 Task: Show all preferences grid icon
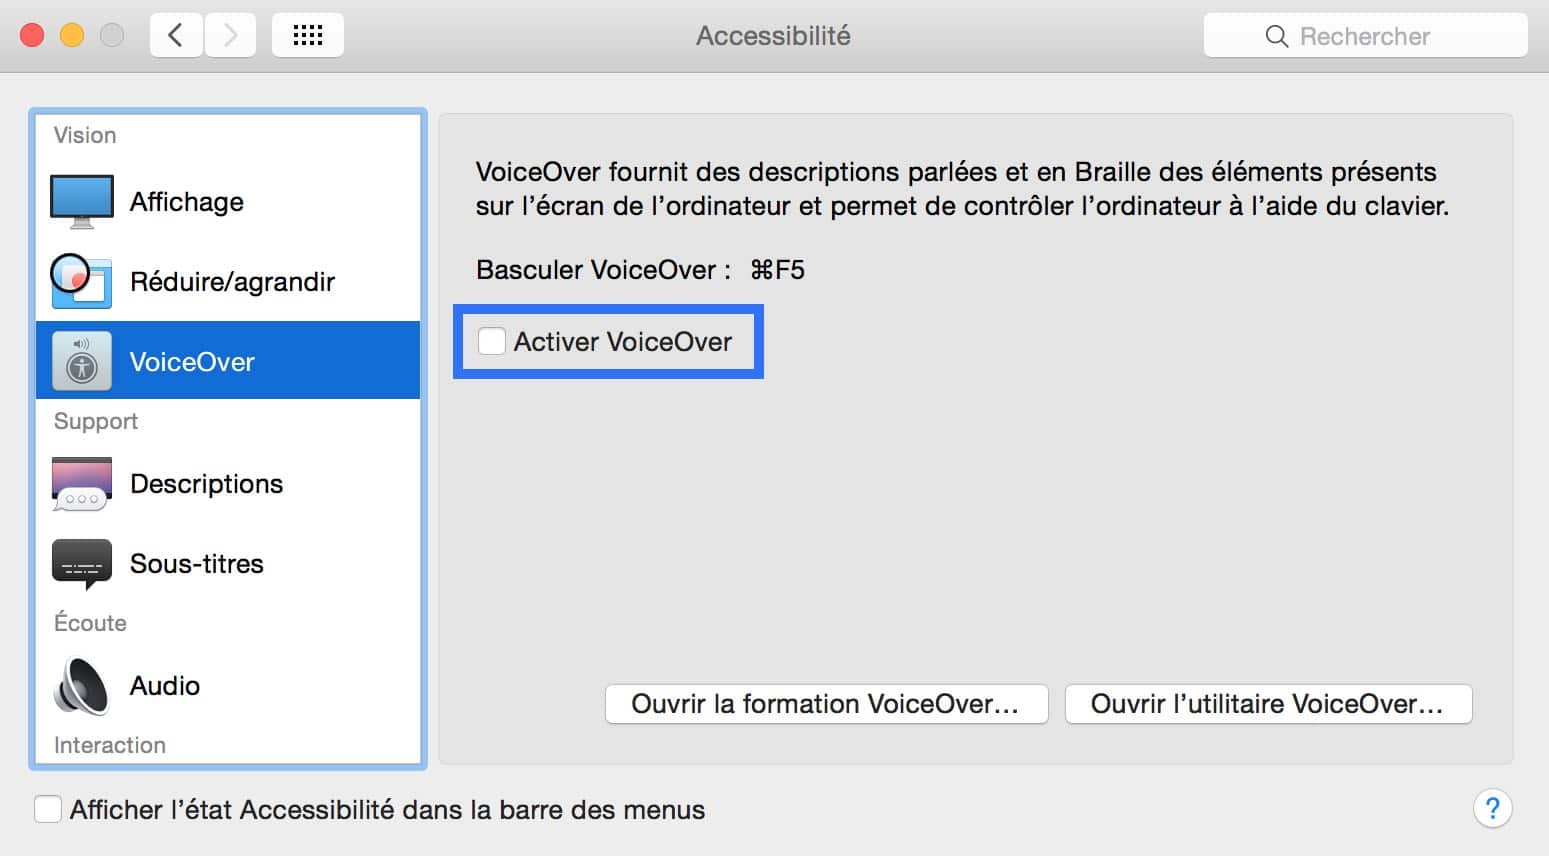tap(308, 36)
